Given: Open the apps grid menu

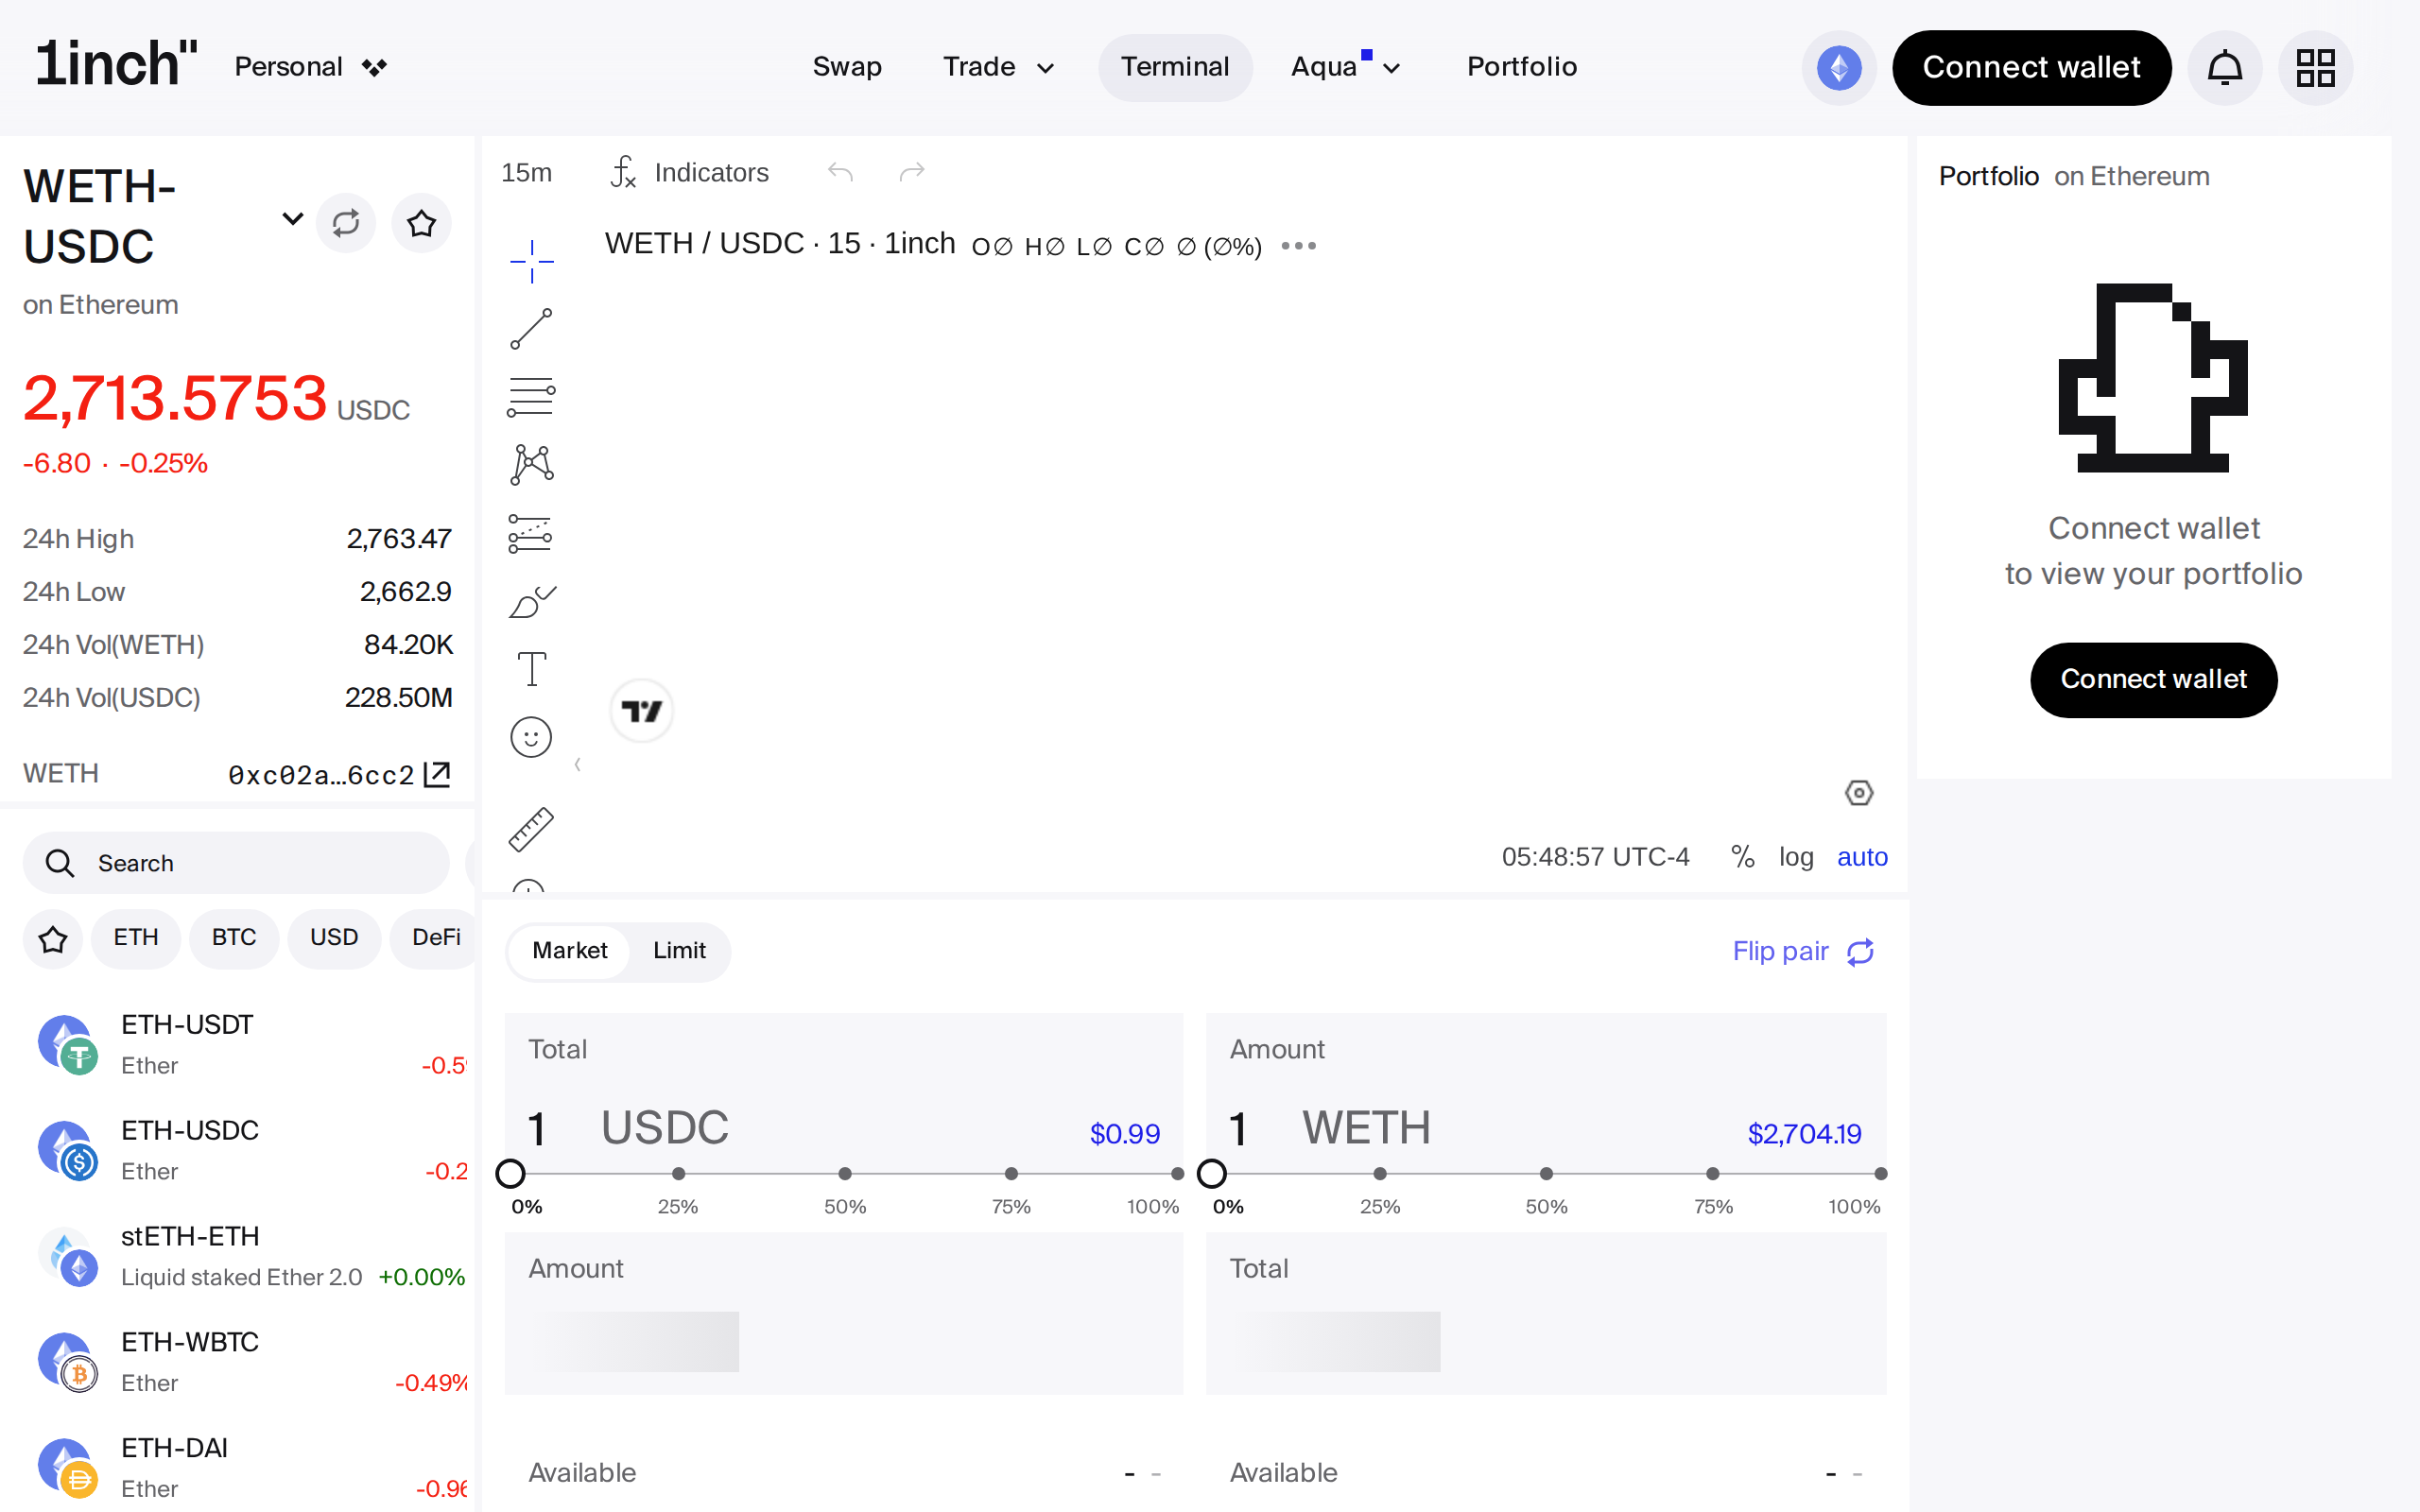Looking at the screenshot, I should (x=2315, y=67).
